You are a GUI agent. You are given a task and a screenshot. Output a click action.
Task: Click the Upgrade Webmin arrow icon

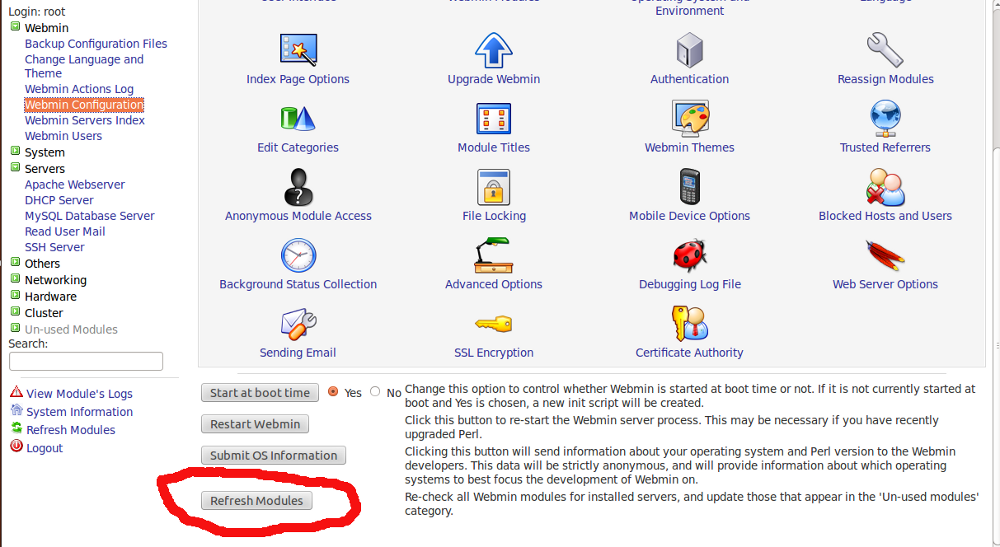click(494, 50)
